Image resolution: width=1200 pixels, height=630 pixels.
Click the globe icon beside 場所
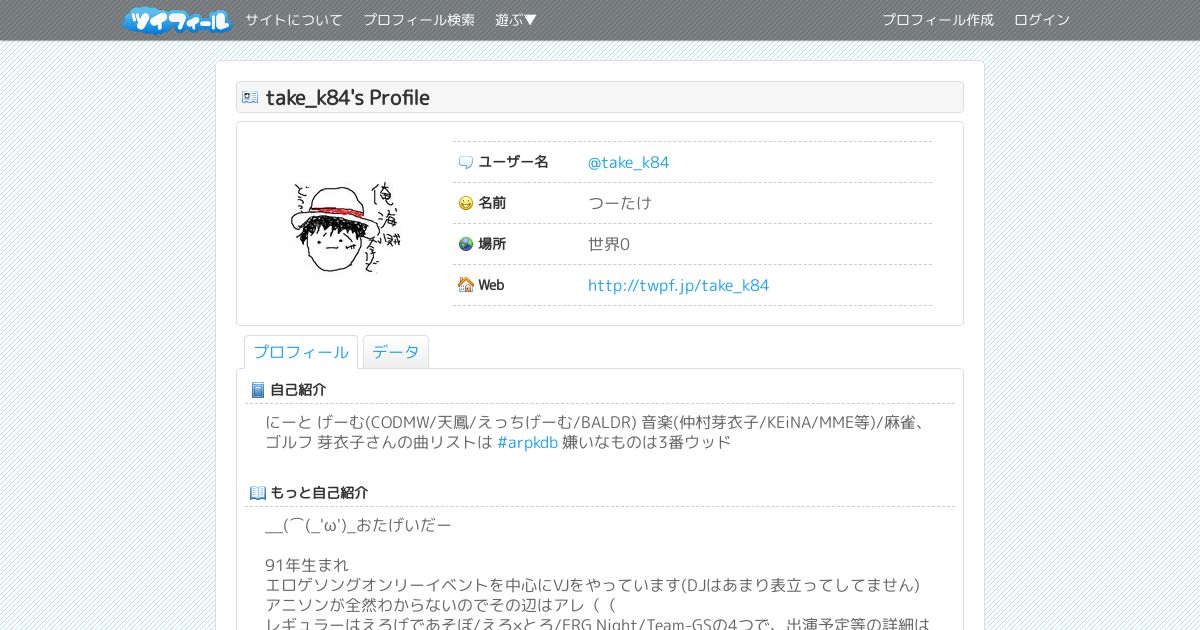(465, 244)
